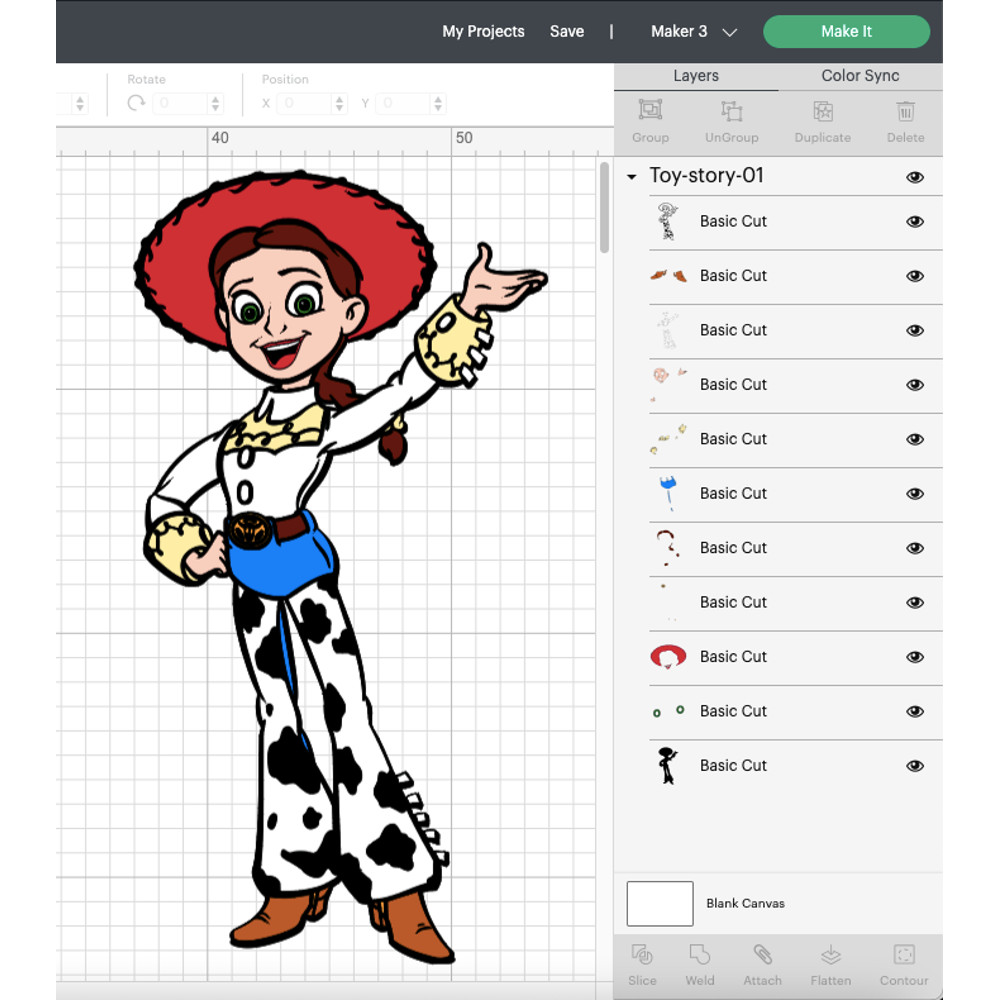This screenshot has width=1000, height=1000.
Task: Select the Flatten tool
Action: pos(830,963)
